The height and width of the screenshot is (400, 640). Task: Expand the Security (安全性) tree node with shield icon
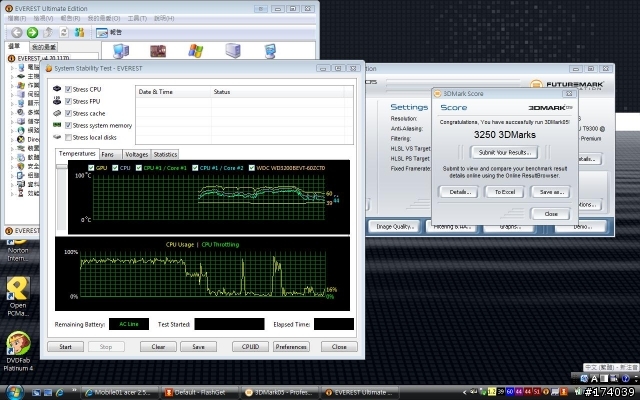tap(12, 166)
